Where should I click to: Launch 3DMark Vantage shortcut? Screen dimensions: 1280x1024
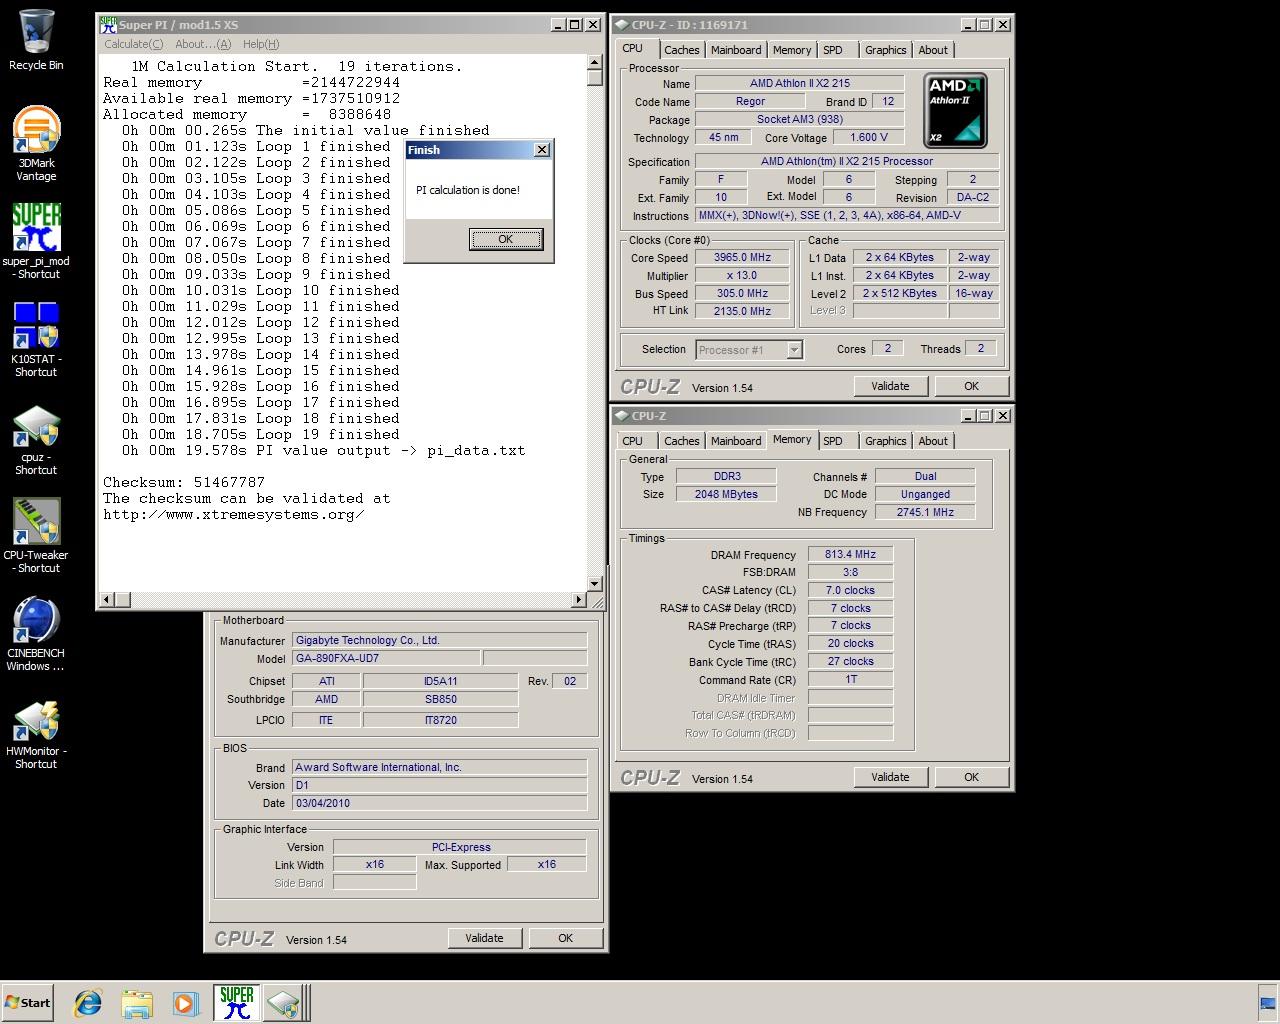coord(36,143)
